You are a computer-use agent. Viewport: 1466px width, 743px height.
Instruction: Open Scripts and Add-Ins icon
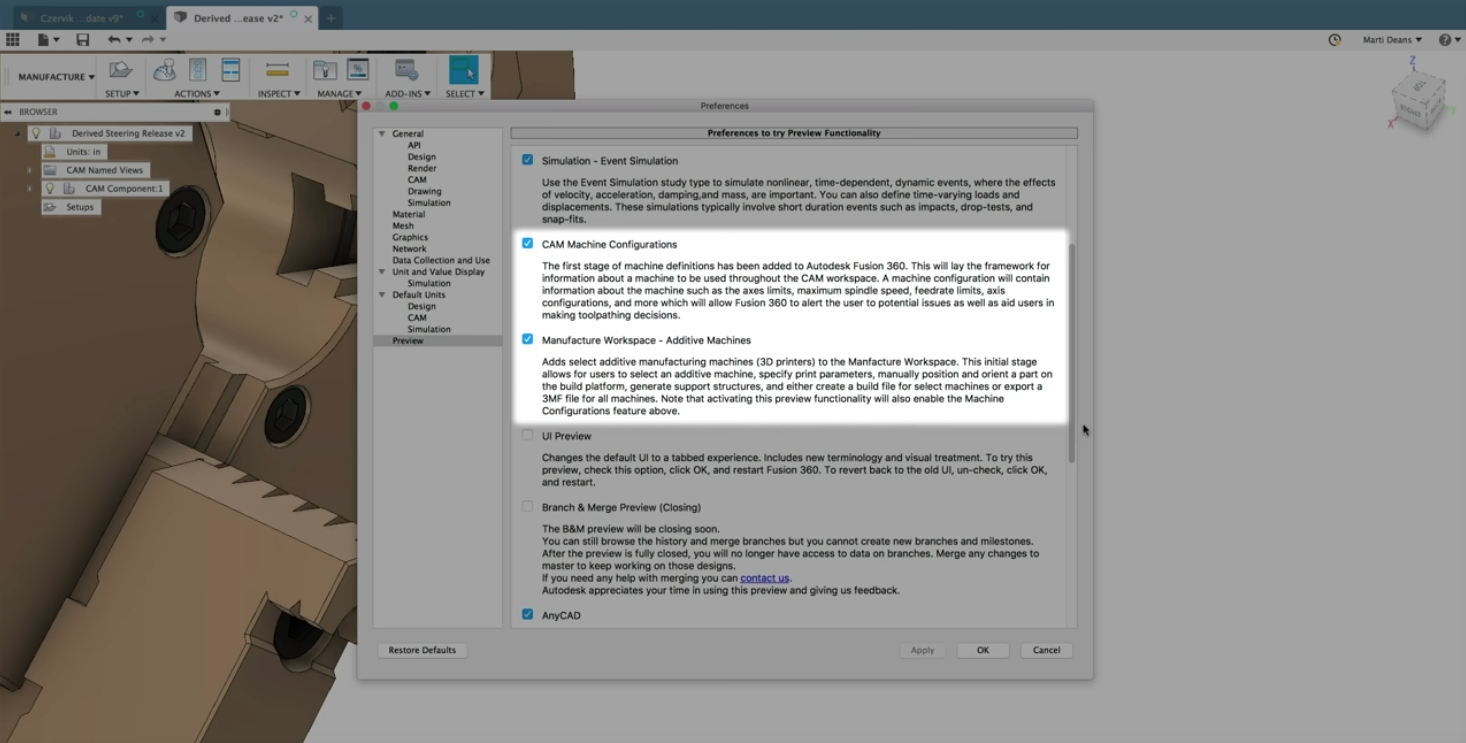tap(406, 70)
